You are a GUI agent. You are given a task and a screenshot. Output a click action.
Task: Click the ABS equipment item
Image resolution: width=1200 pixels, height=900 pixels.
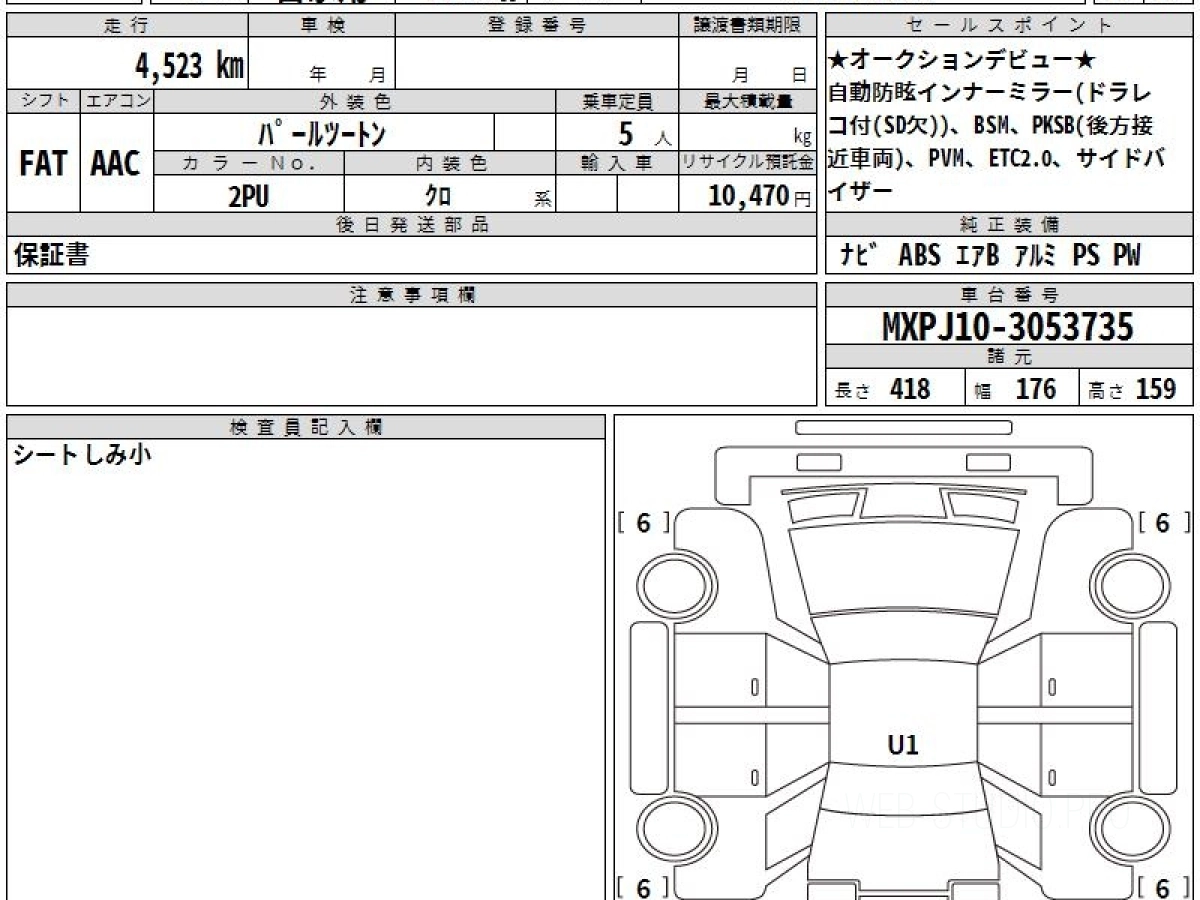point(920,256)
